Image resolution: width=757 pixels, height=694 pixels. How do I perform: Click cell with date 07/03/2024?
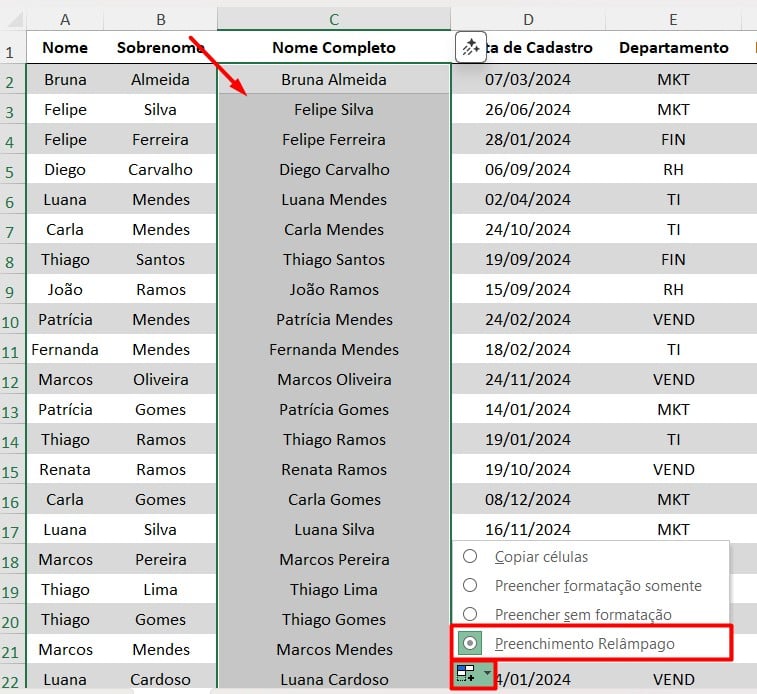tap(527, 80)
